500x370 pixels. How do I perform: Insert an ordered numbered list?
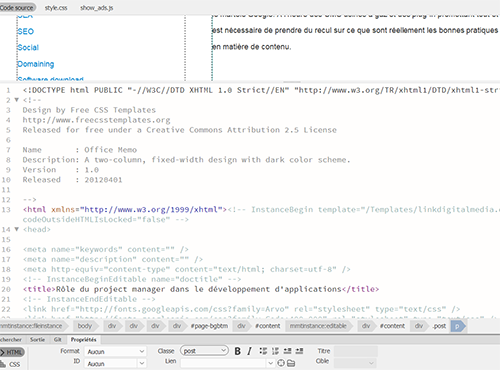click(x=275, y=351)
